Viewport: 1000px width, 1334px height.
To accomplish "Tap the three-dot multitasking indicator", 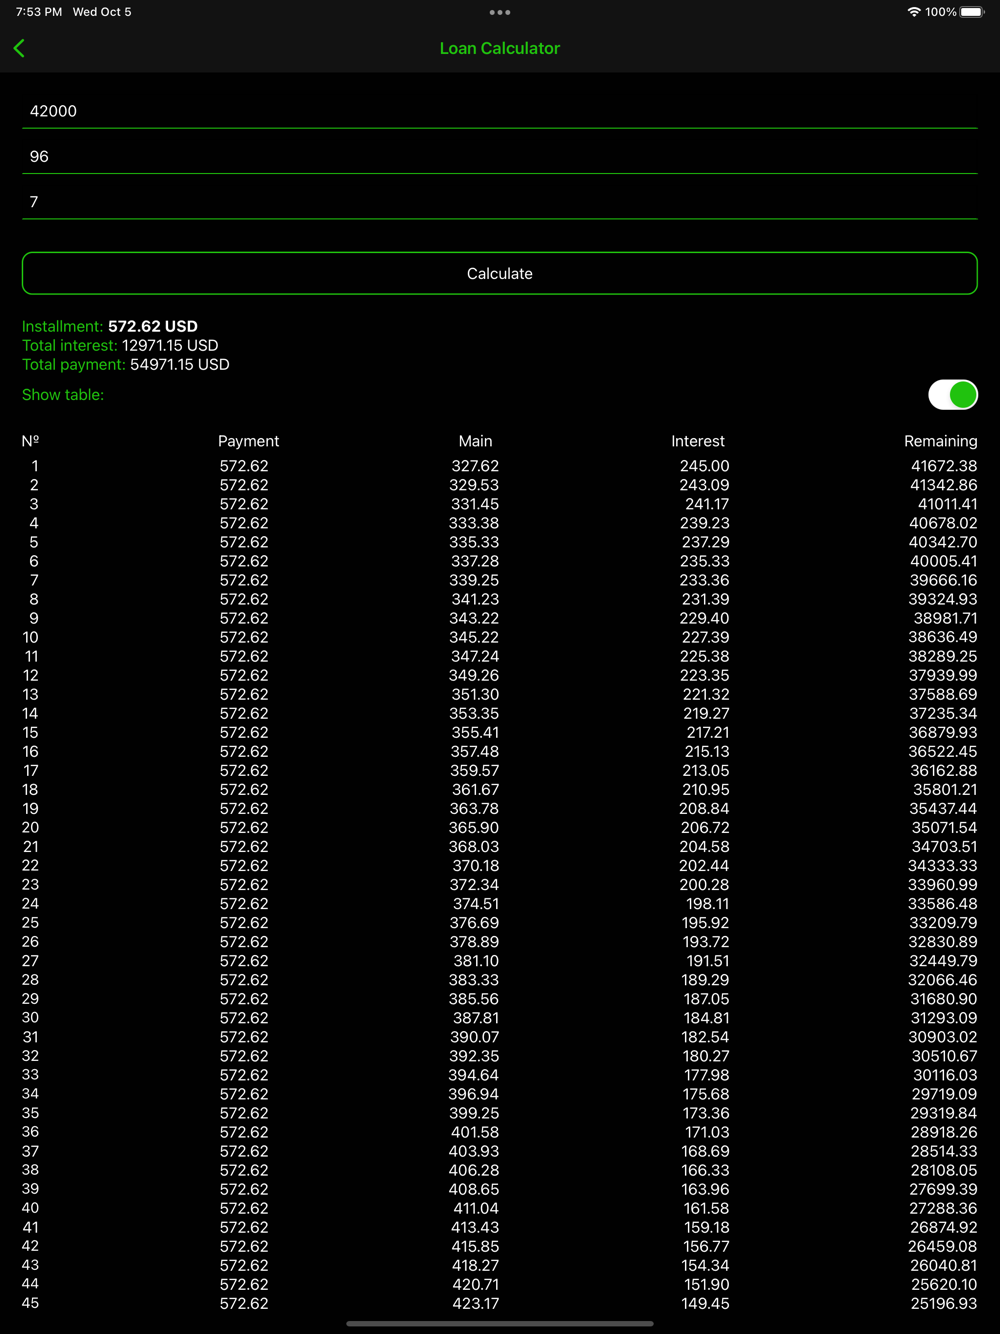I will (500, 12).
